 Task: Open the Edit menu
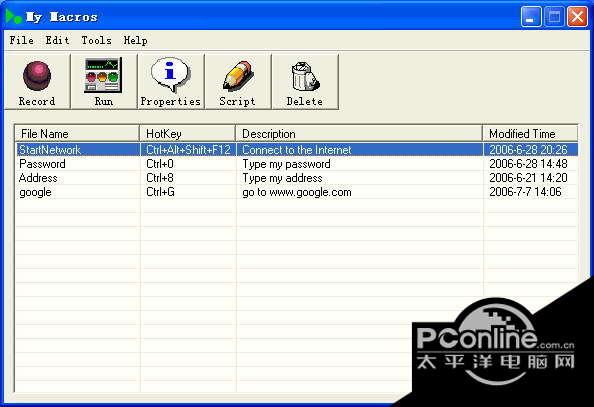pos(58,40)
